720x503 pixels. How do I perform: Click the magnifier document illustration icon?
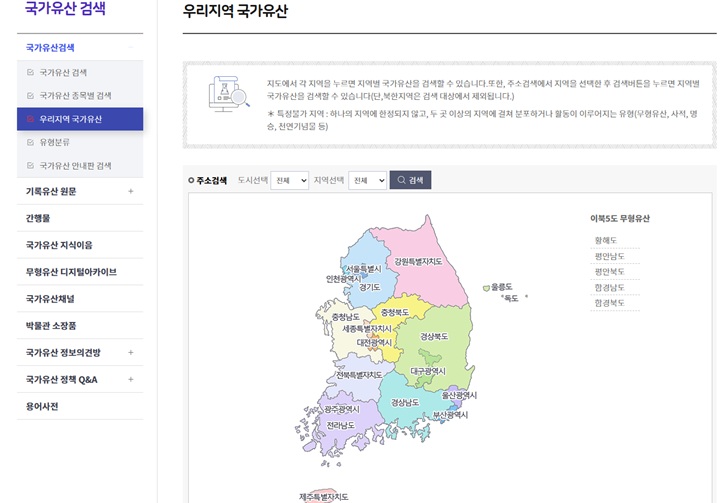(x=229, y=94)
